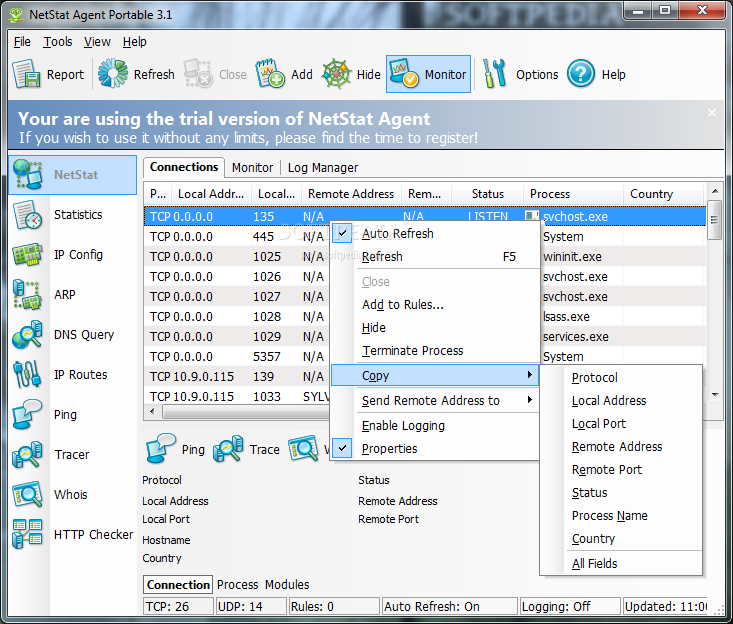Click the magnifier icon right of Trace

tap(303, 449)
